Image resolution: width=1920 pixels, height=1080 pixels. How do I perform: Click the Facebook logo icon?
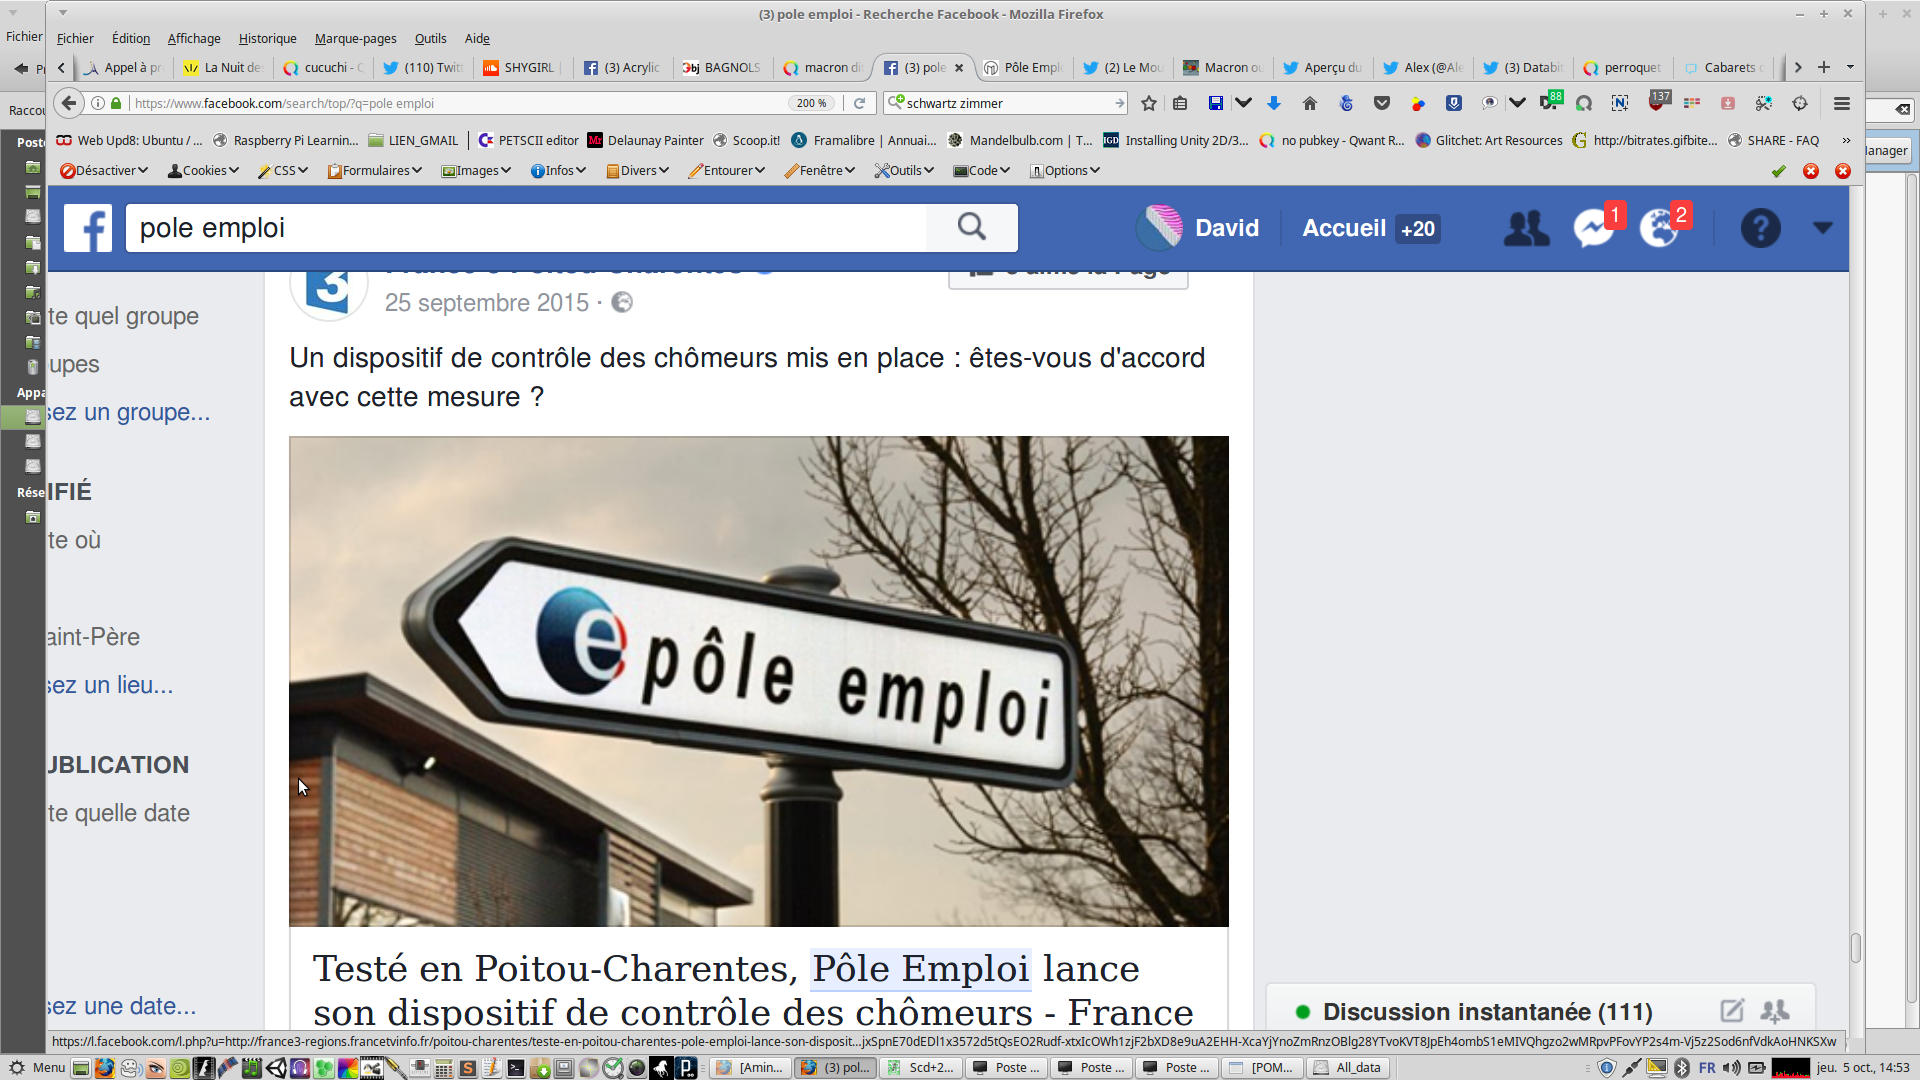(x=88, y=228)
